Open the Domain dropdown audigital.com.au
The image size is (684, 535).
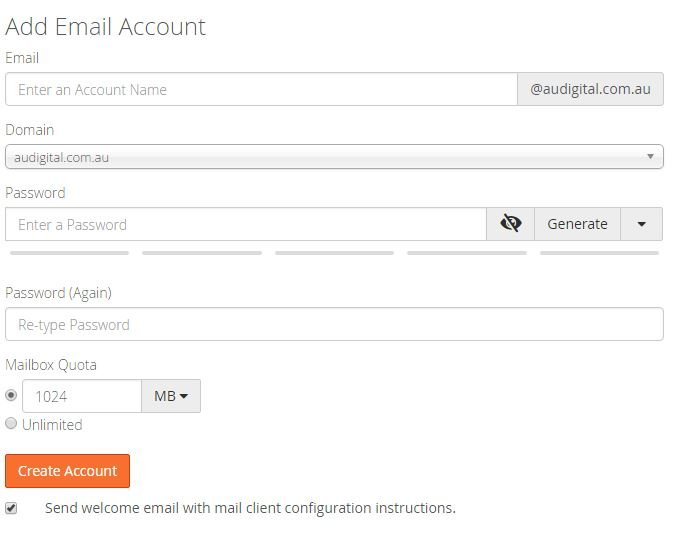click(334, 157)
